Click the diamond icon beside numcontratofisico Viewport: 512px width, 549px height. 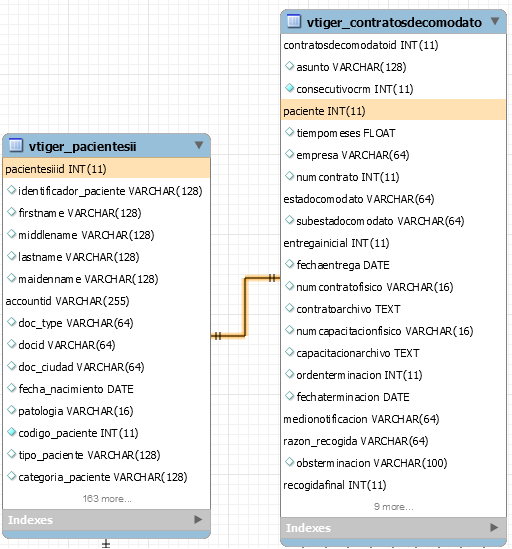[x=289, y=286]
